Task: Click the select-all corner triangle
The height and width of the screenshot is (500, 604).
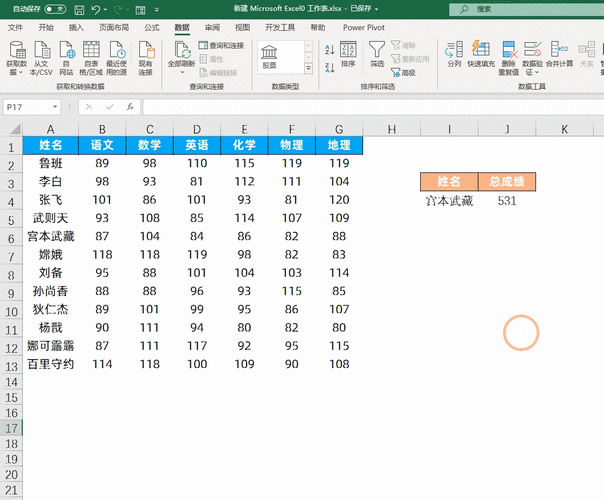Action: (x=15, y=129)
